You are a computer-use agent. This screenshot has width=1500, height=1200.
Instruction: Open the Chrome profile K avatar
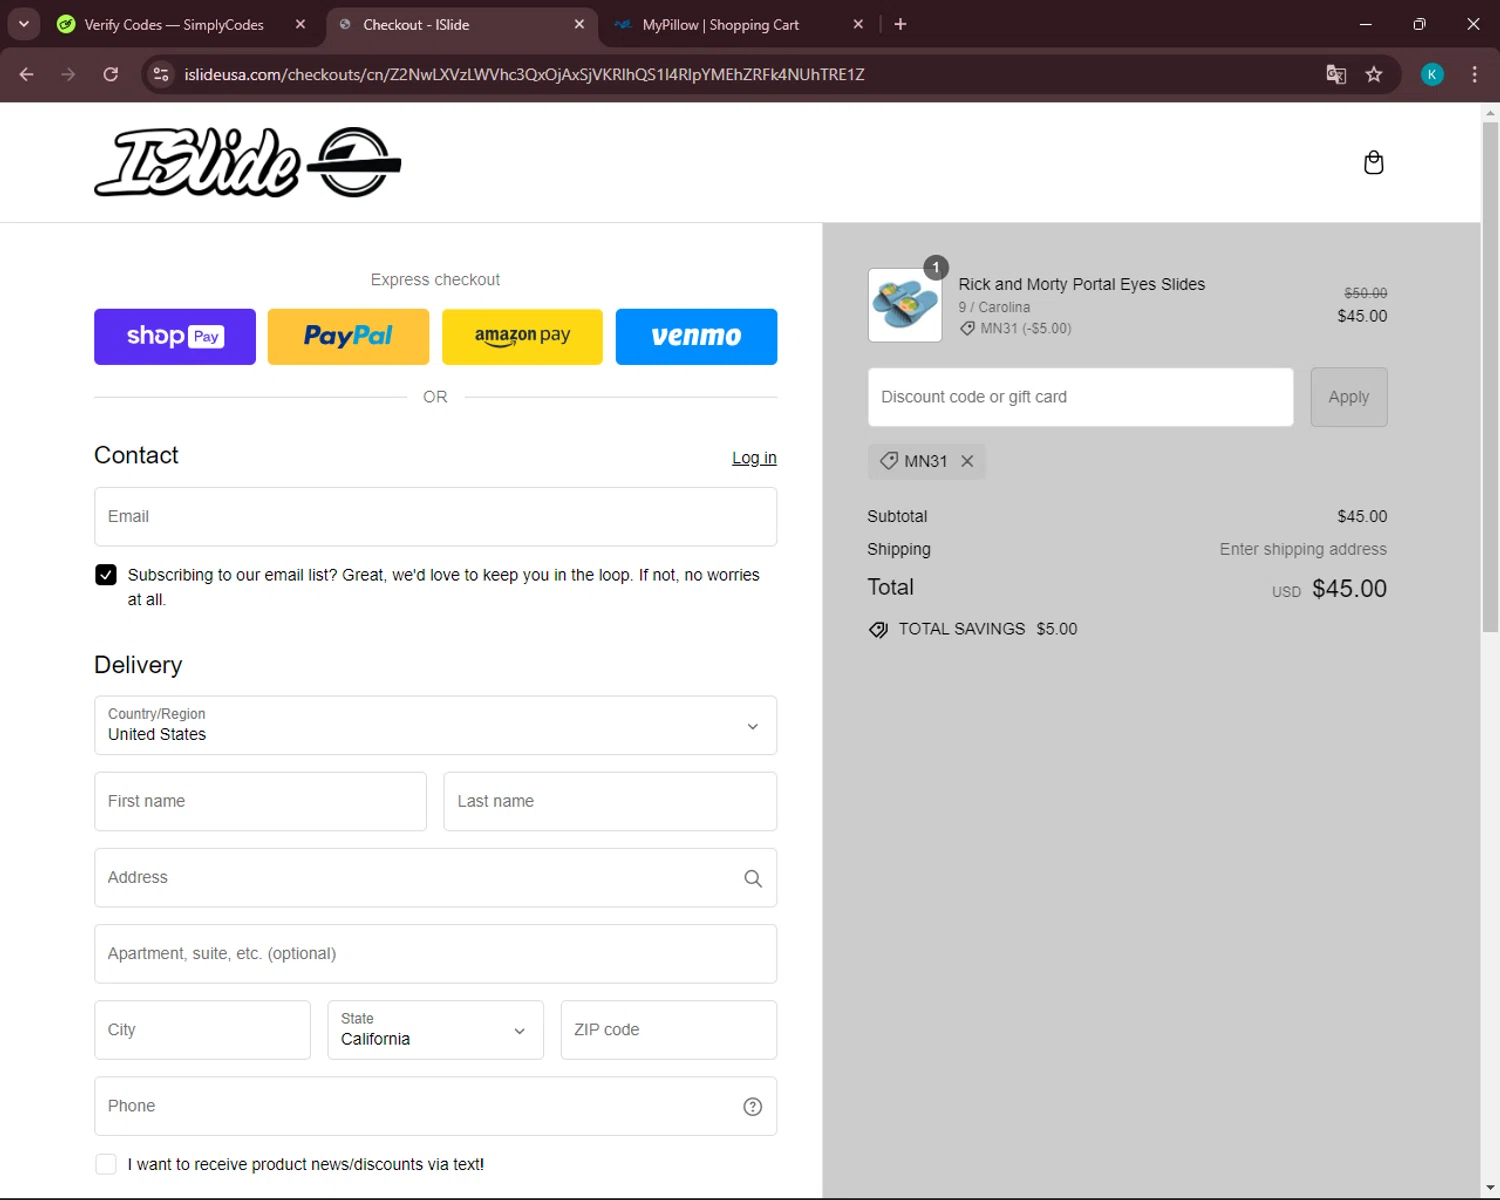pos(1432,74)
